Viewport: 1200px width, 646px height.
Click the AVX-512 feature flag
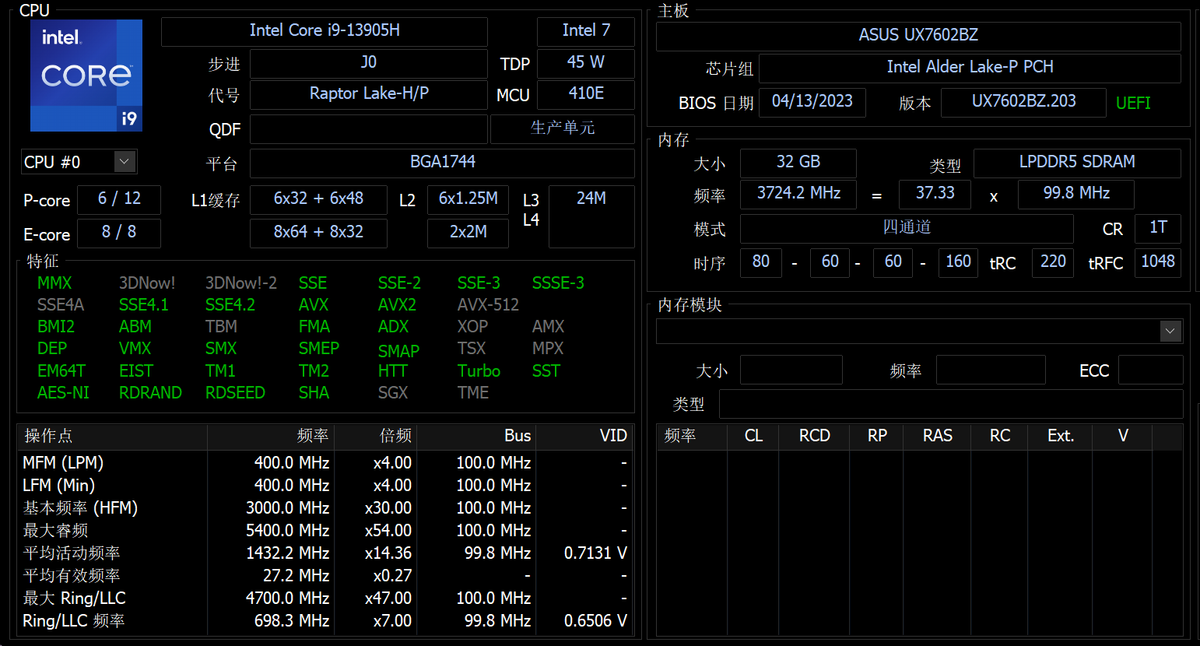(x=488, y=305)
